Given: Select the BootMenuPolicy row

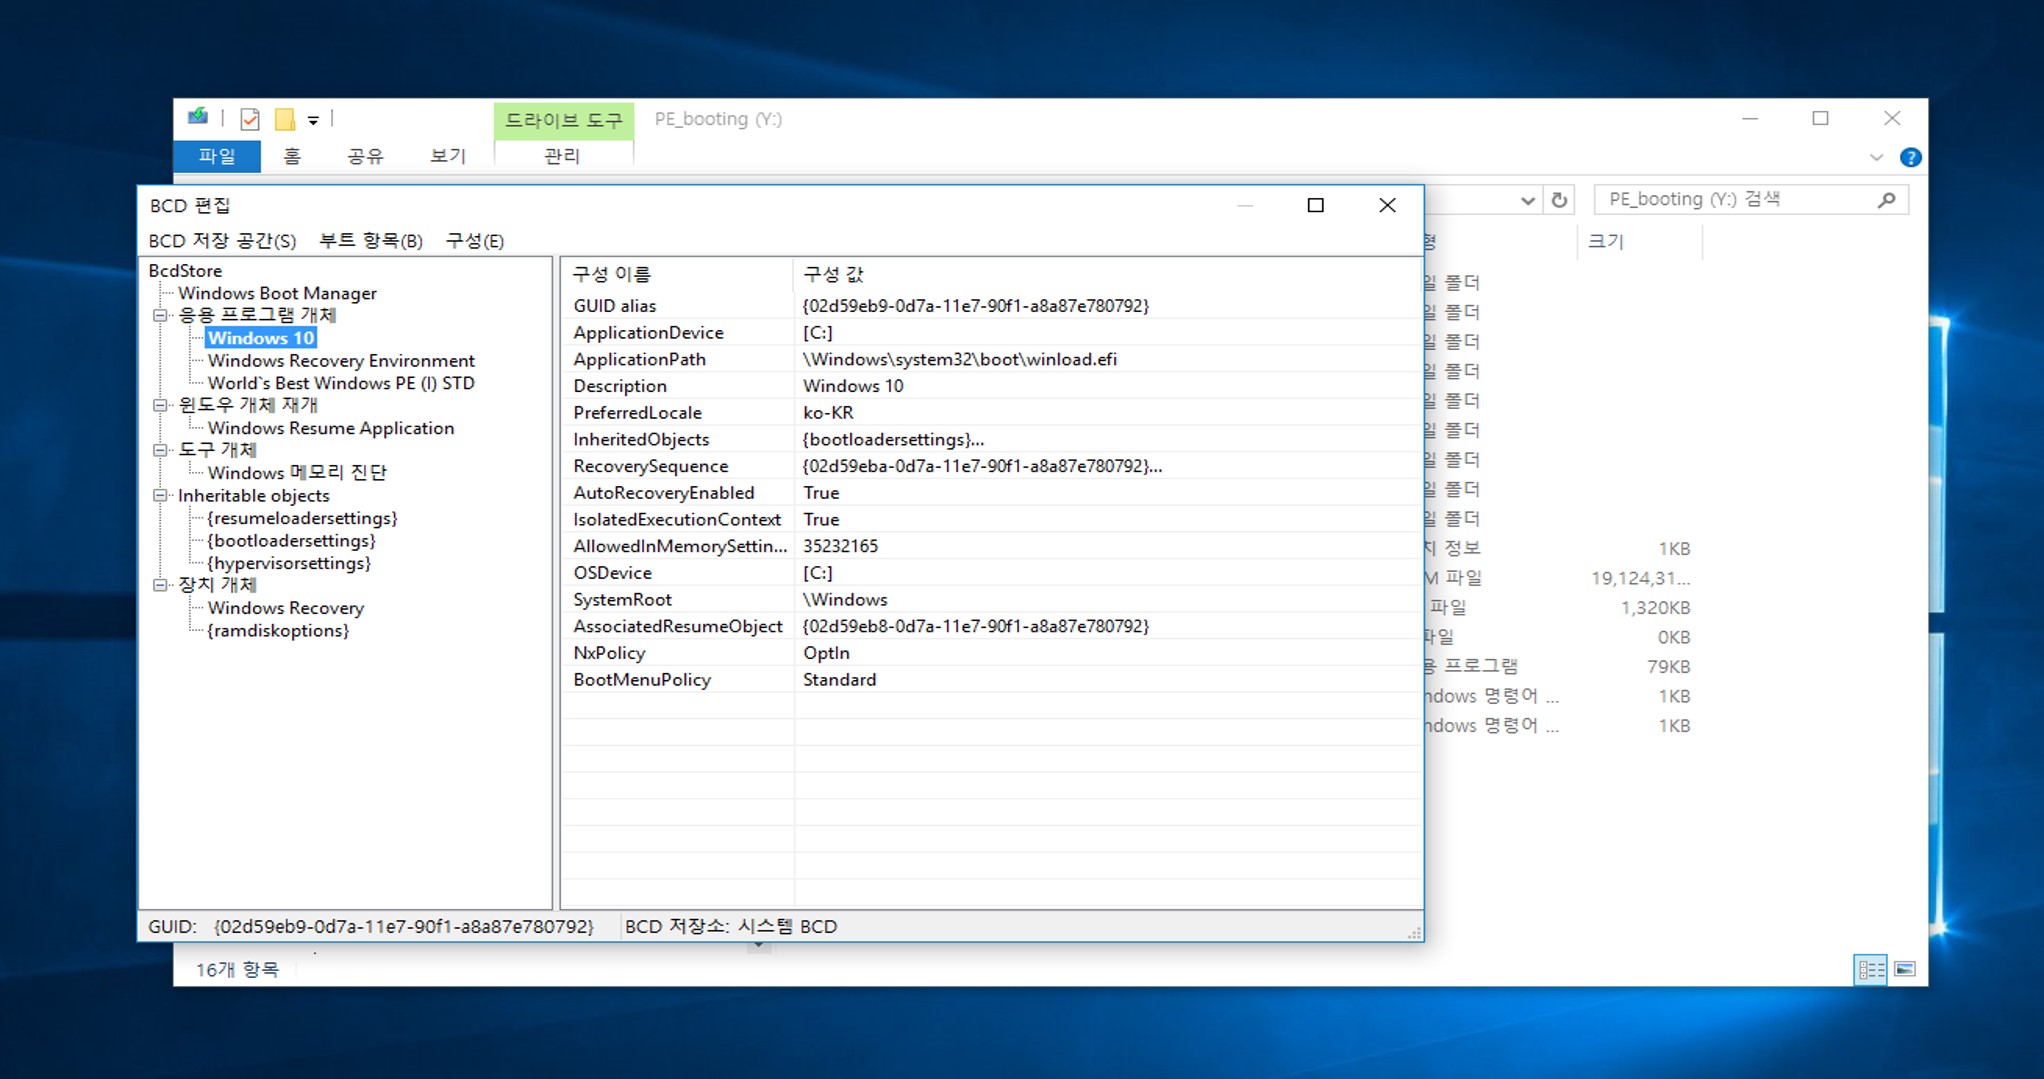Looking at the screenshot, I should (991, 680).
